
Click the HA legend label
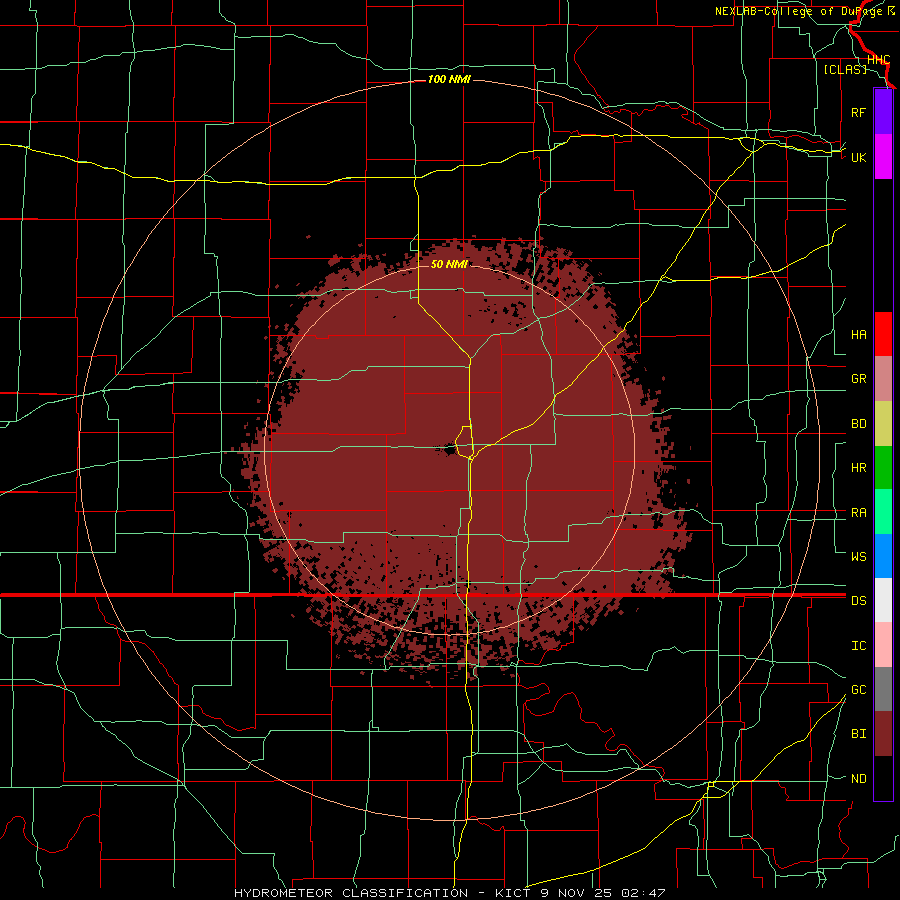[x=858, y=334]
